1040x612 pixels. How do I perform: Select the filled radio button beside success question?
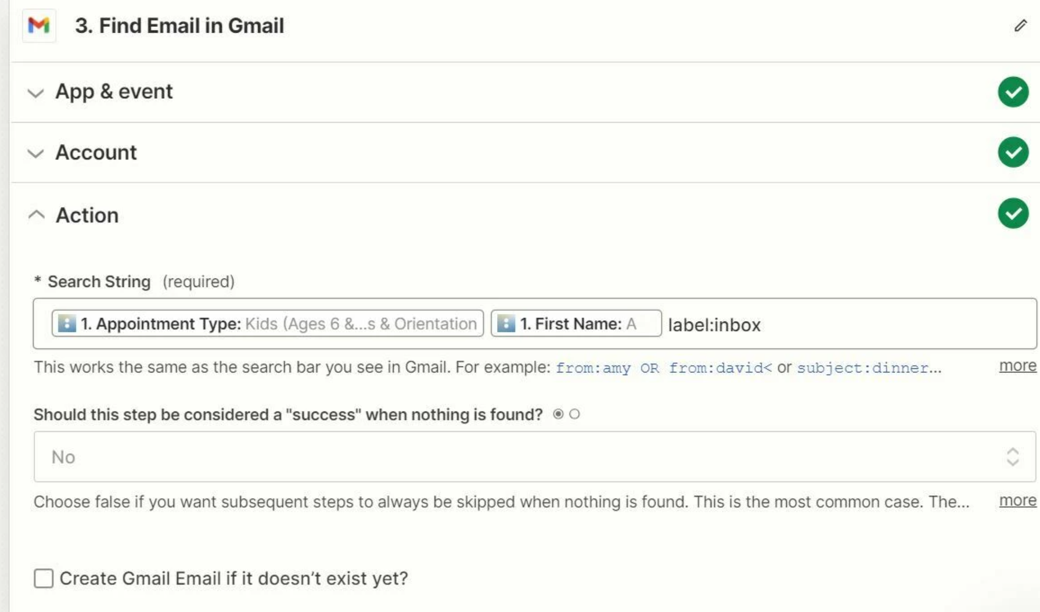pyautogui.click(x=558, y=414)
